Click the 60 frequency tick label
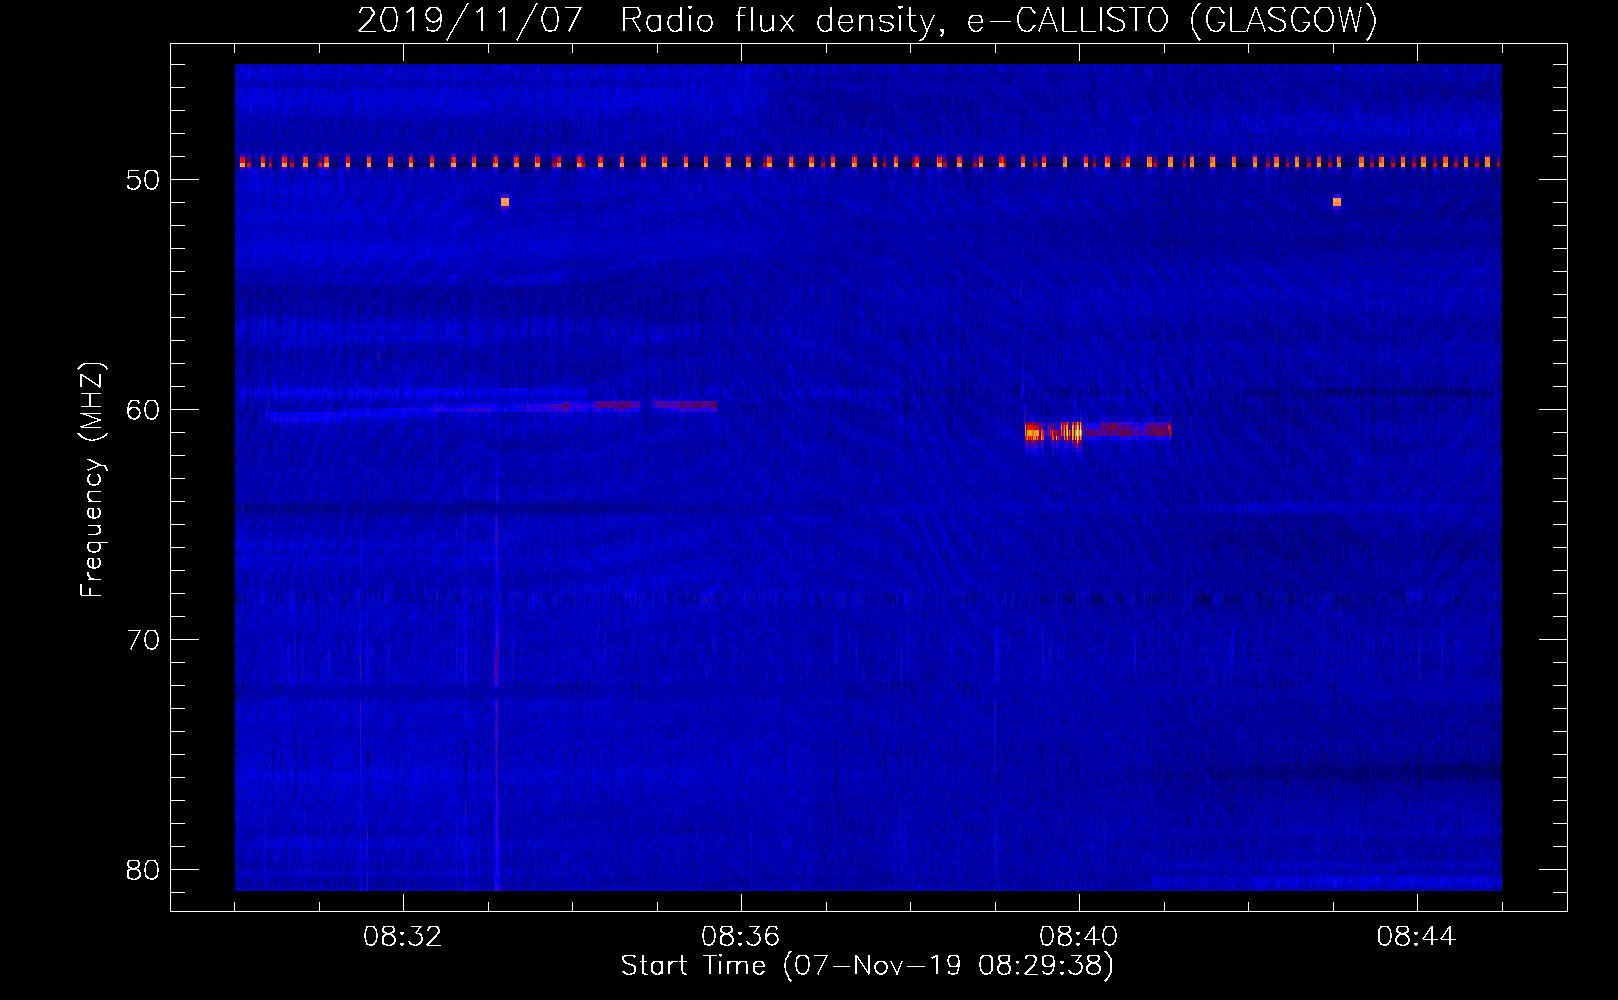1618x1000 pixels. (x=143, y=410)
